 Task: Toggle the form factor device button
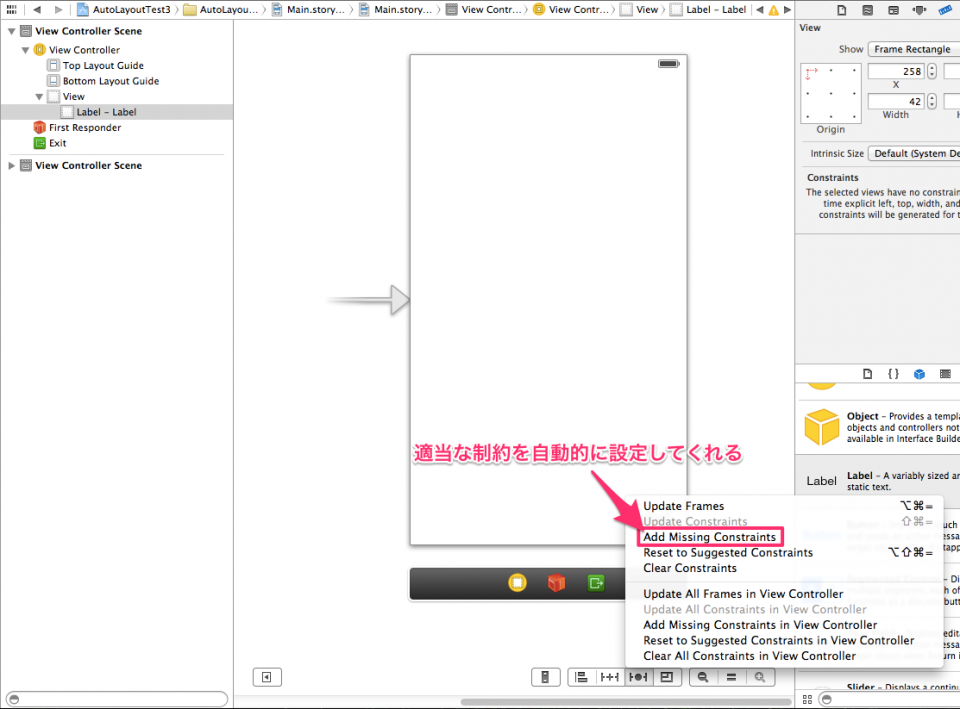tap(545, 677)
